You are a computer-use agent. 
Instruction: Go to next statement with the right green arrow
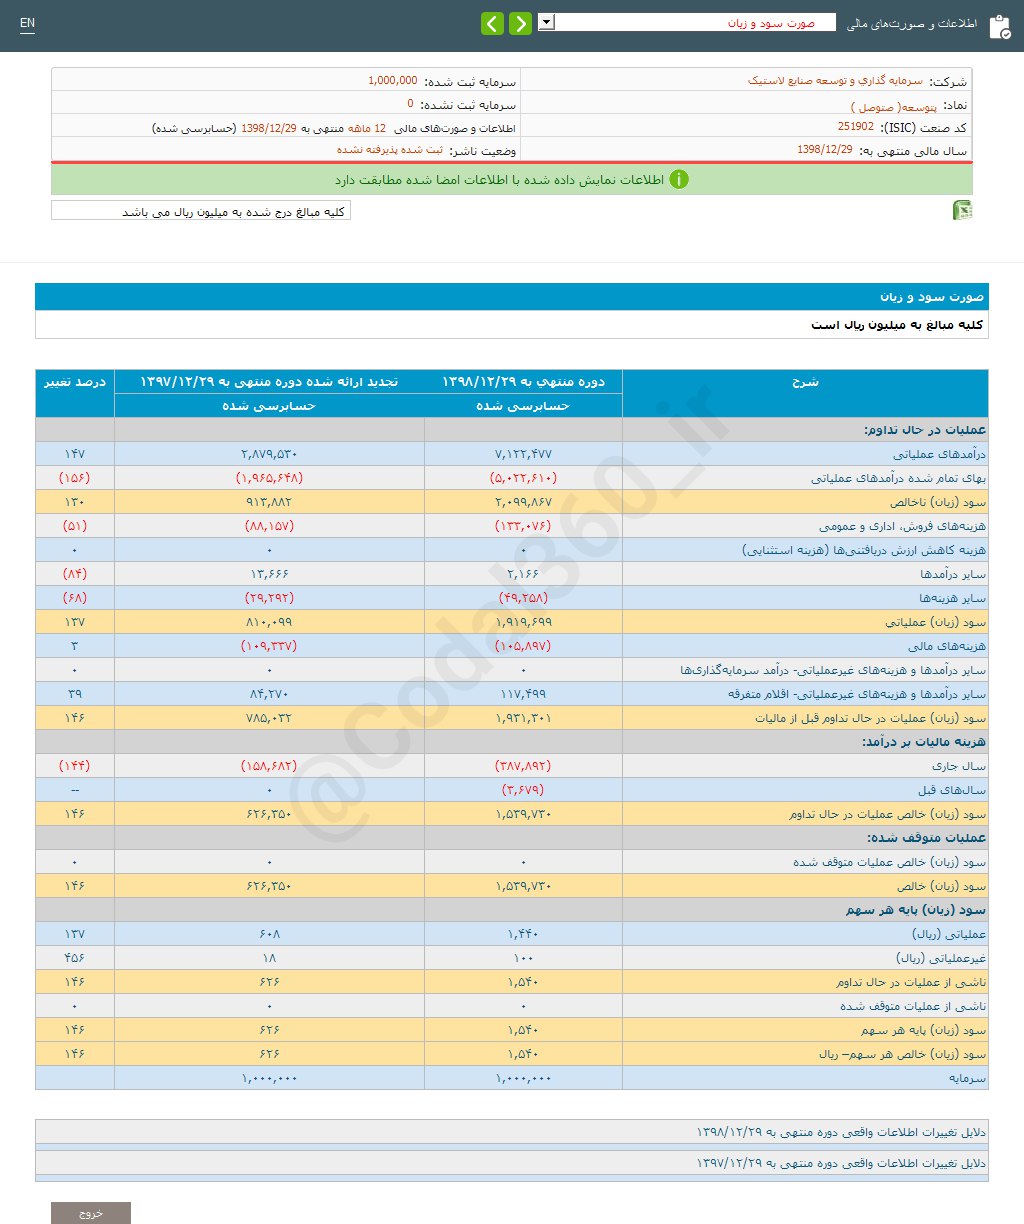pyautogui.click(x=520, y=22)
